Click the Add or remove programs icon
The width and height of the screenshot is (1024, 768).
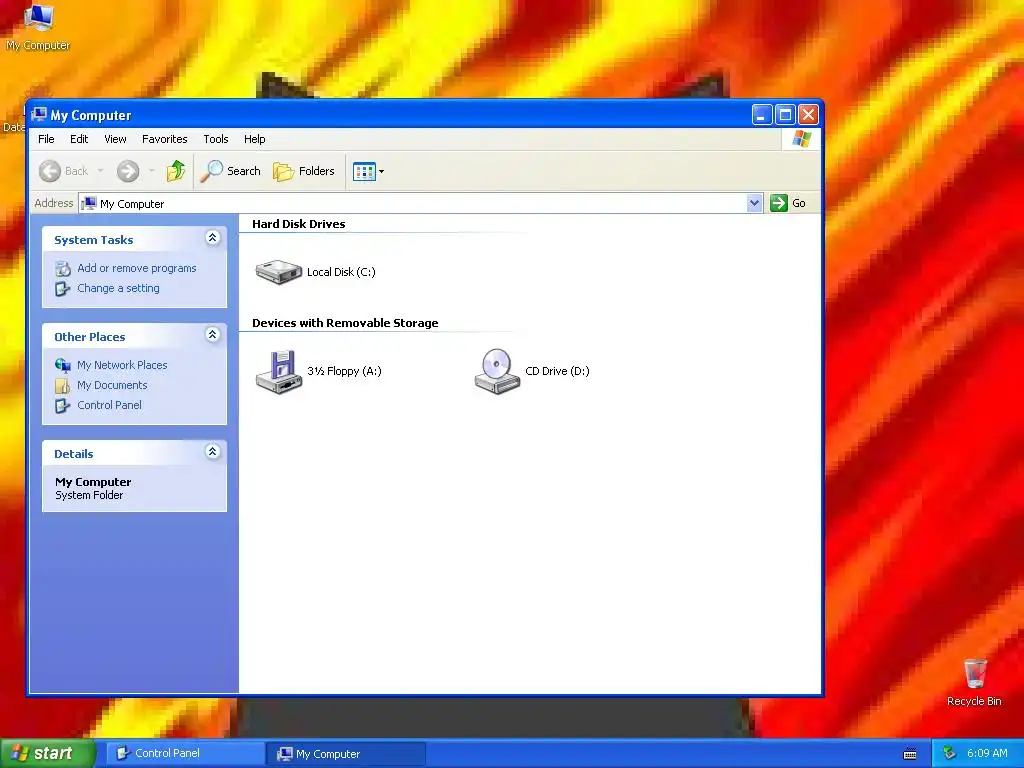(x=63, y=268)
